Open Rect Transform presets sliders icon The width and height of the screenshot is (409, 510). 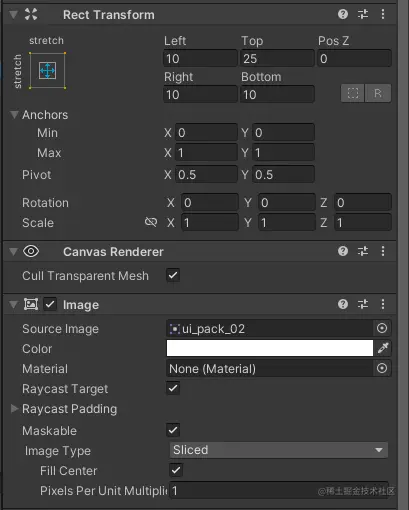(x=363, y=14)
